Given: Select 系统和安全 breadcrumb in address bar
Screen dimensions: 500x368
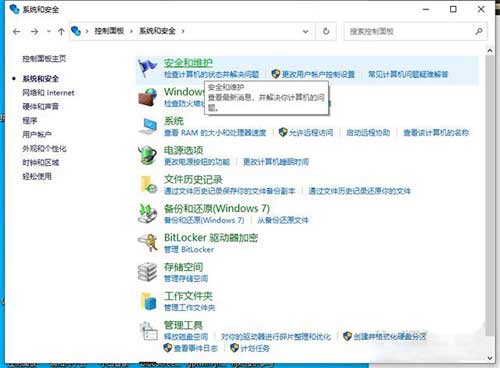Looking at the screenshot, I should tap(157, 31).
